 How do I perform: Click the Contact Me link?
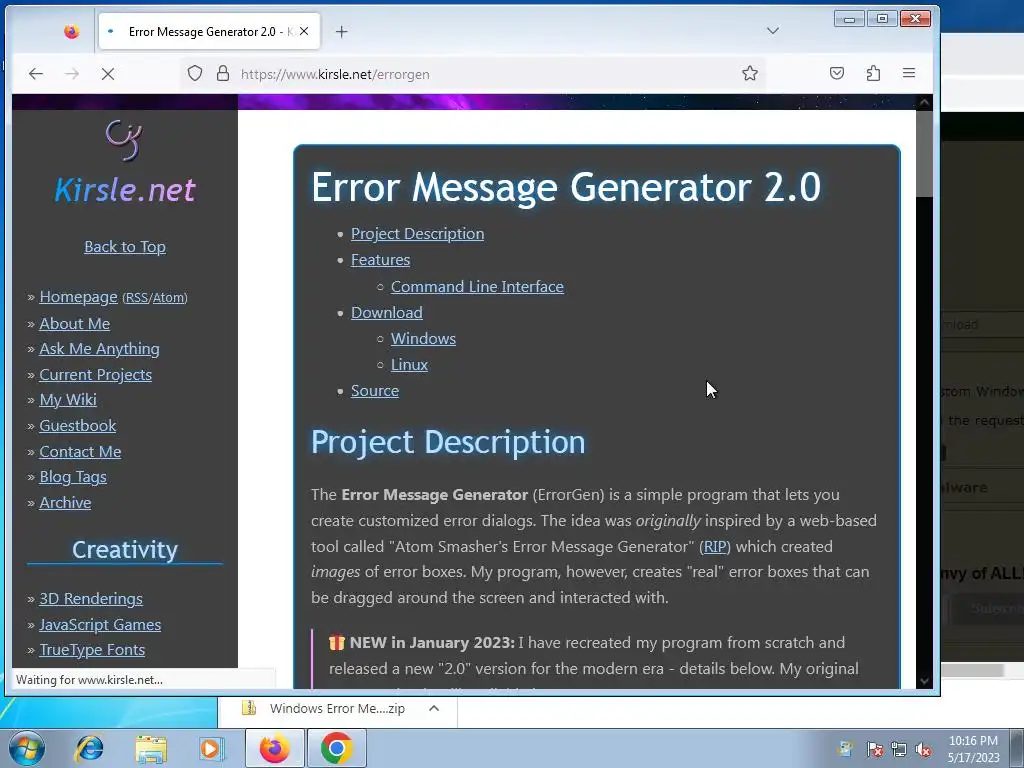(x=80, y=451)
